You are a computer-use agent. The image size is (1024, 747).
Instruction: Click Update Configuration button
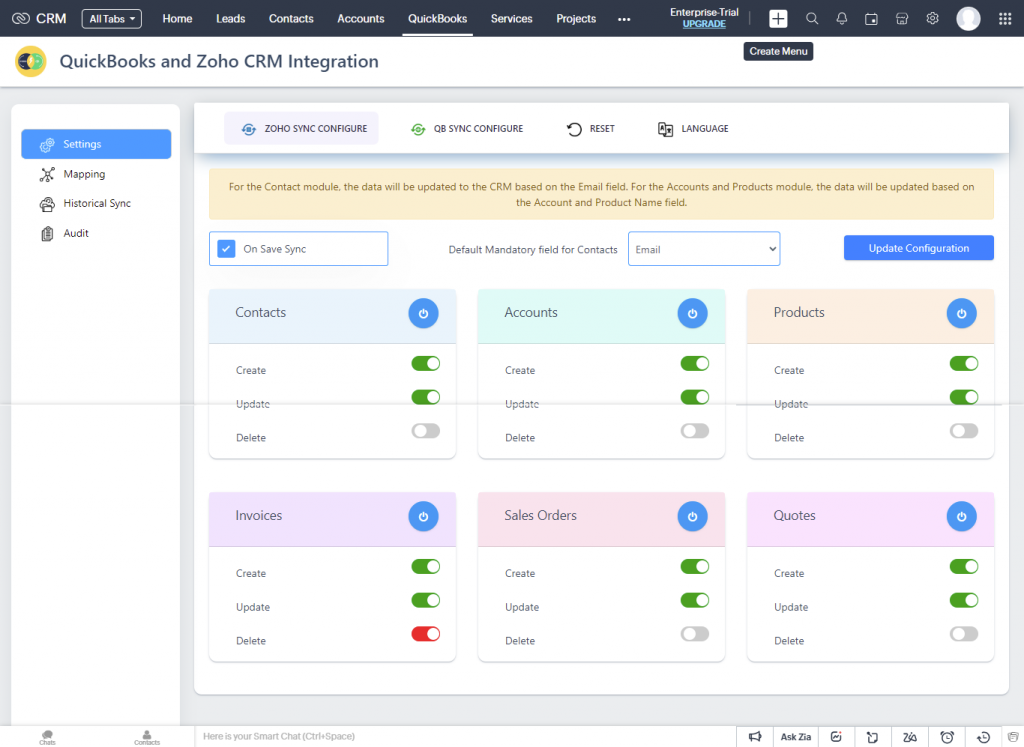(x=918, y=248)
